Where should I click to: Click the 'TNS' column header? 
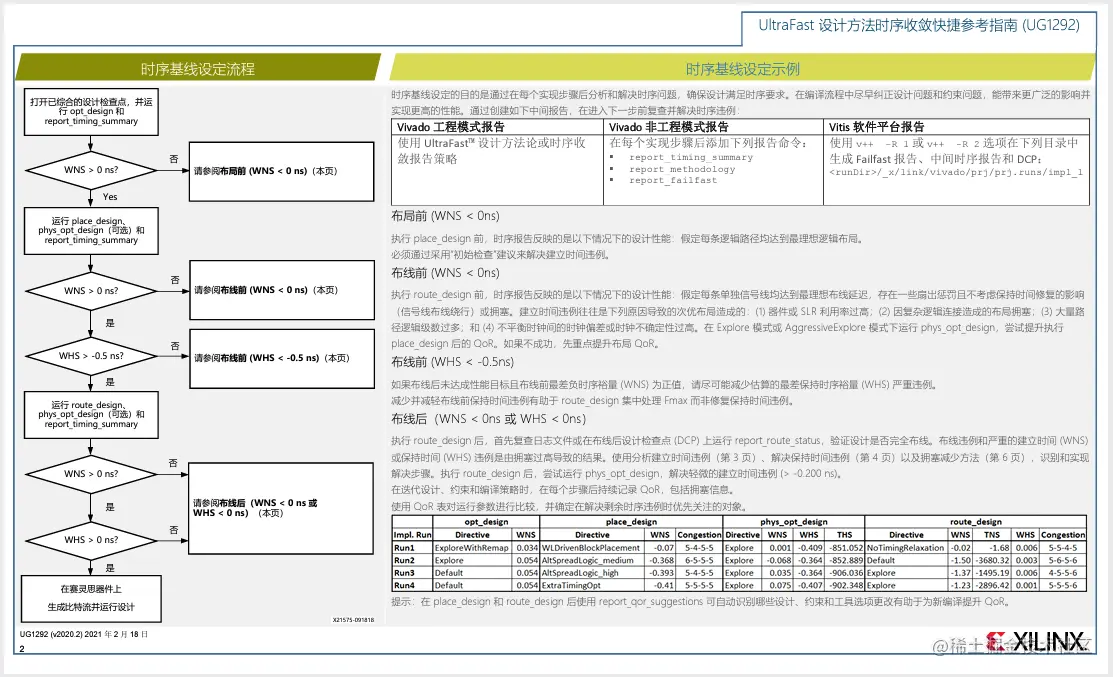[x=992, y=534]
